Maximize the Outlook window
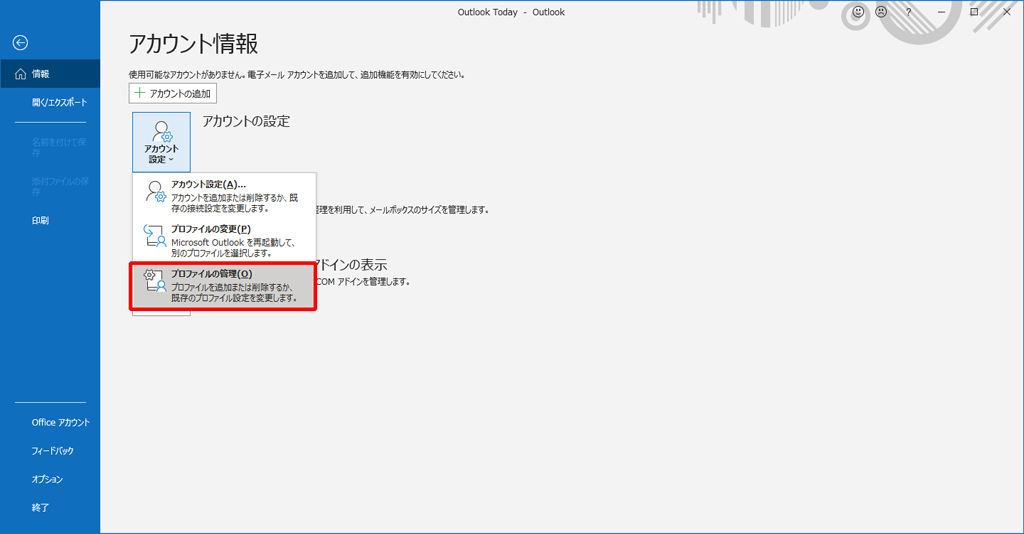This screenshot has width=1024, height=534. click(x=974, y=12)
